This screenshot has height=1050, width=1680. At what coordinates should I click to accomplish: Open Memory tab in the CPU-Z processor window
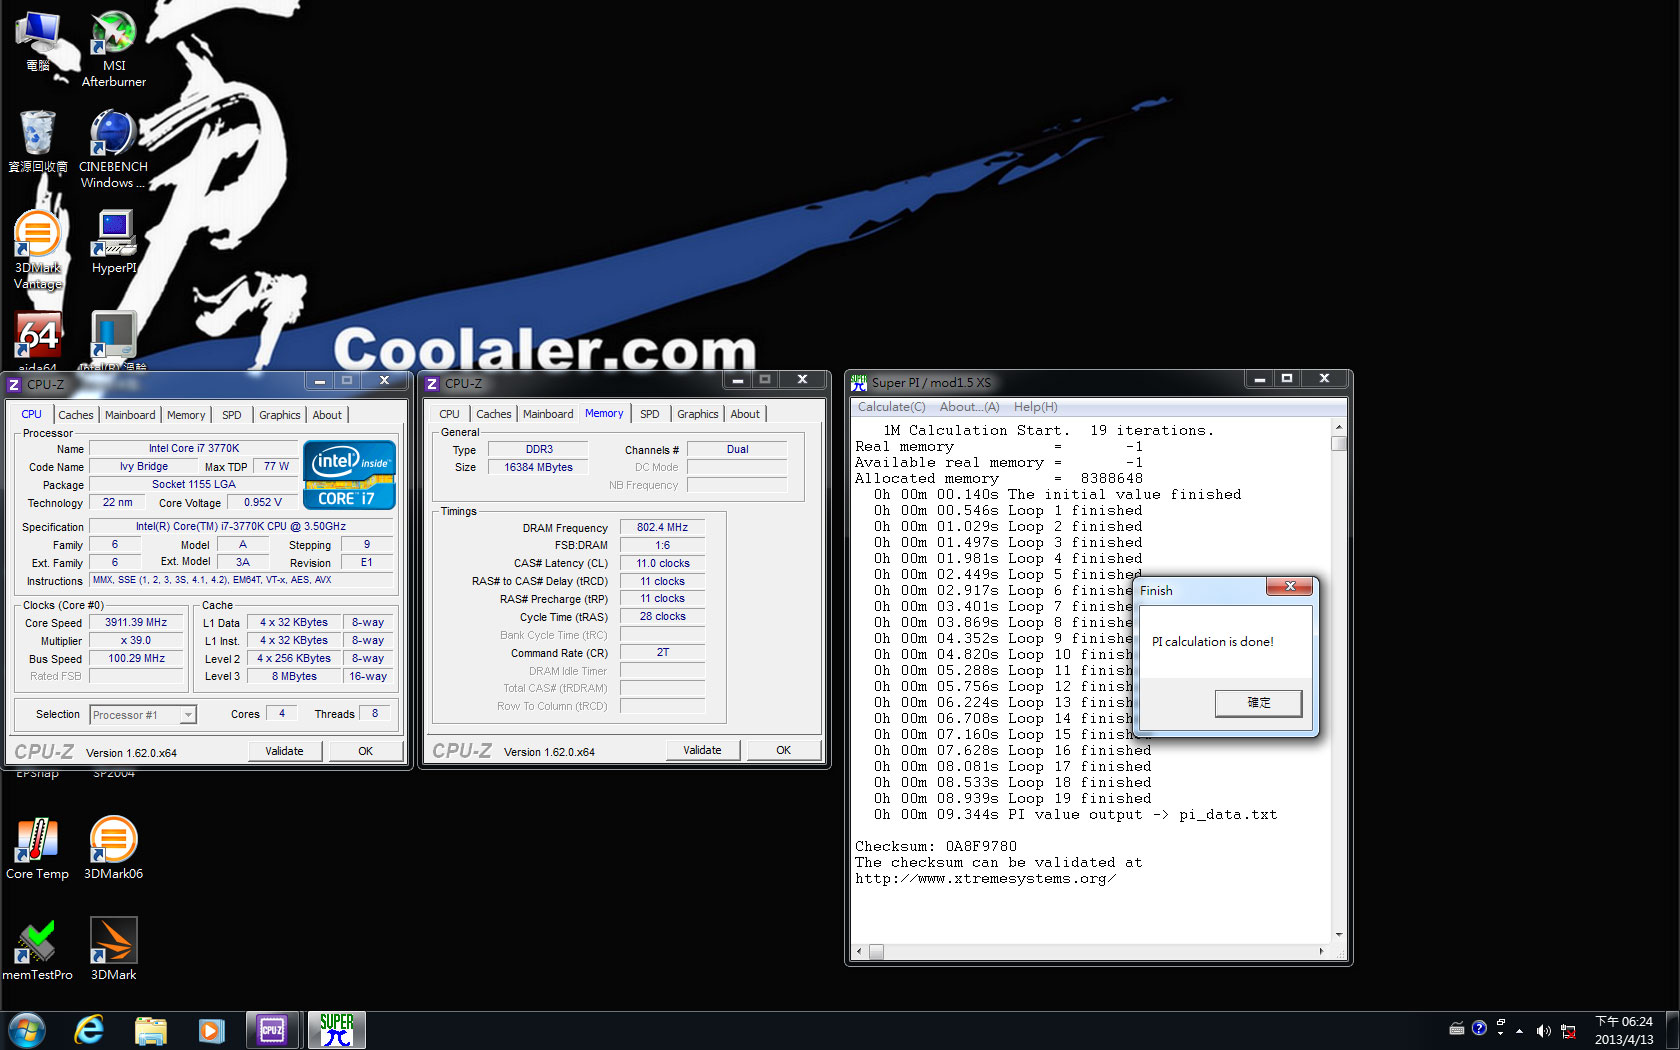point(186,415)
